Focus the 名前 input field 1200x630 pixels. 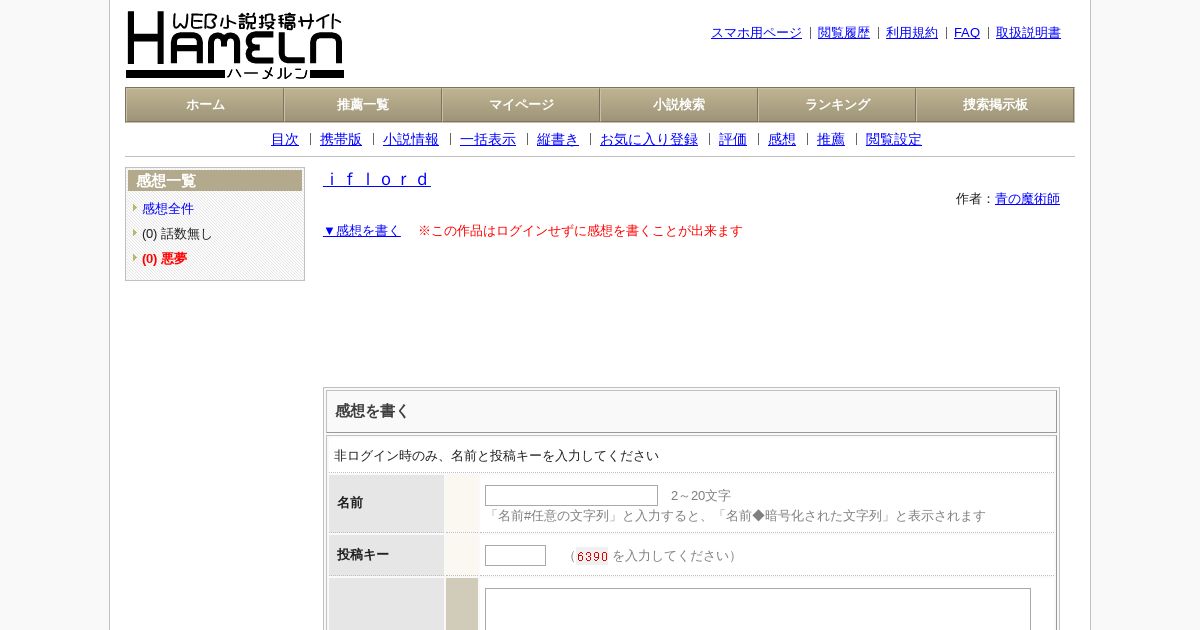[x=571, y=496]
